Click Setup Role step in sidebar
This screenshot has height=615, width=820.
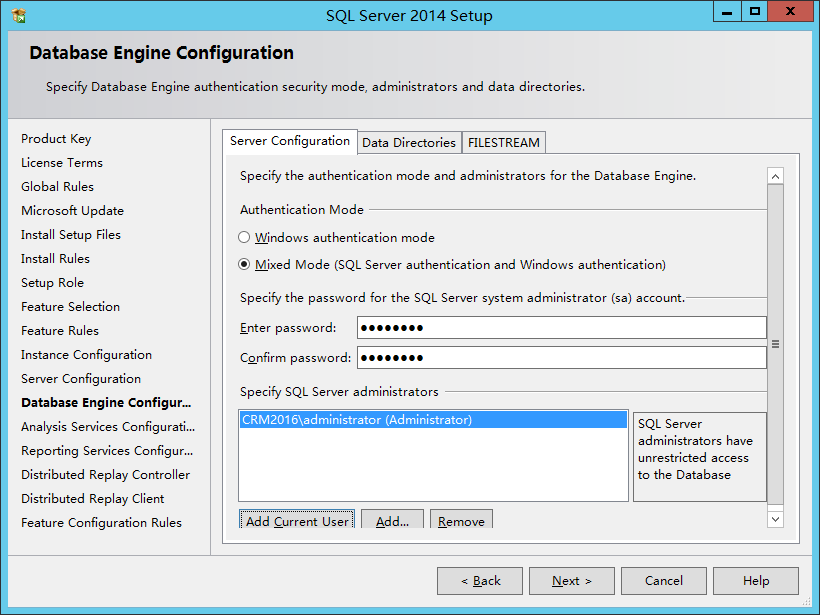pyautogui.click(x=52, y=283)
